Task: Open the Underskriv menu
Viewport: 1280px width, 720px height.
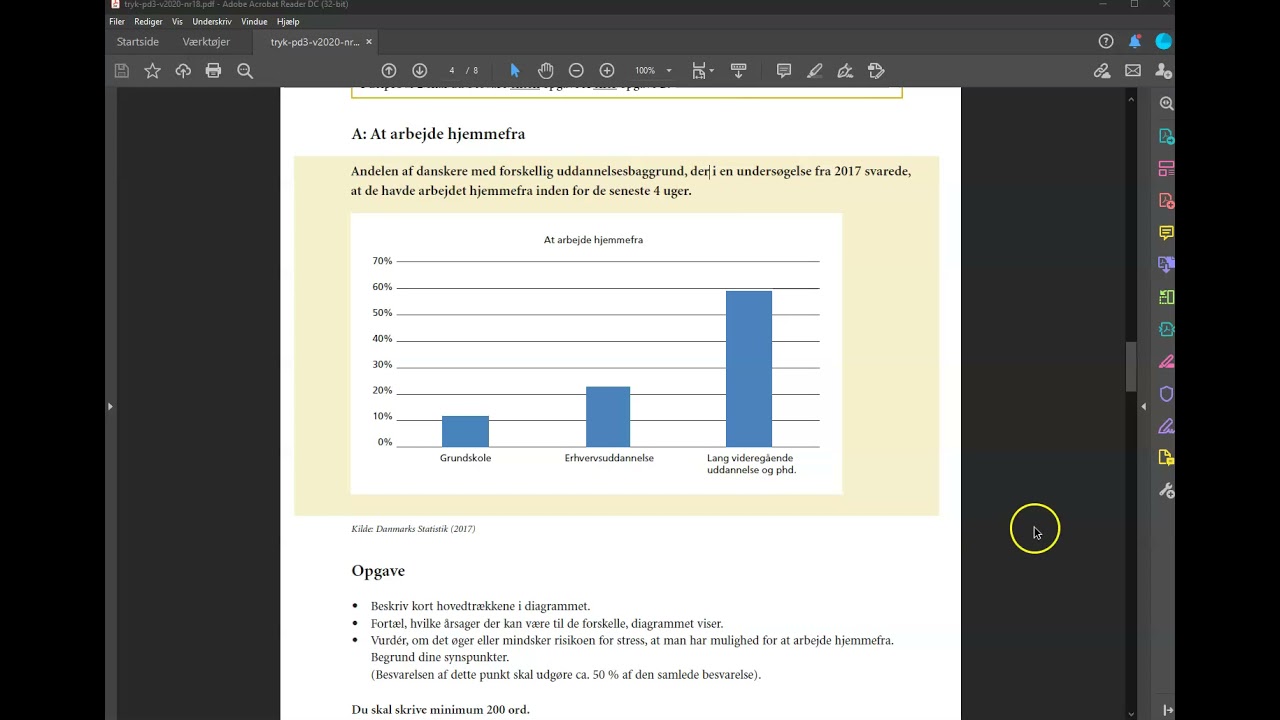Action: coord(212,21)
